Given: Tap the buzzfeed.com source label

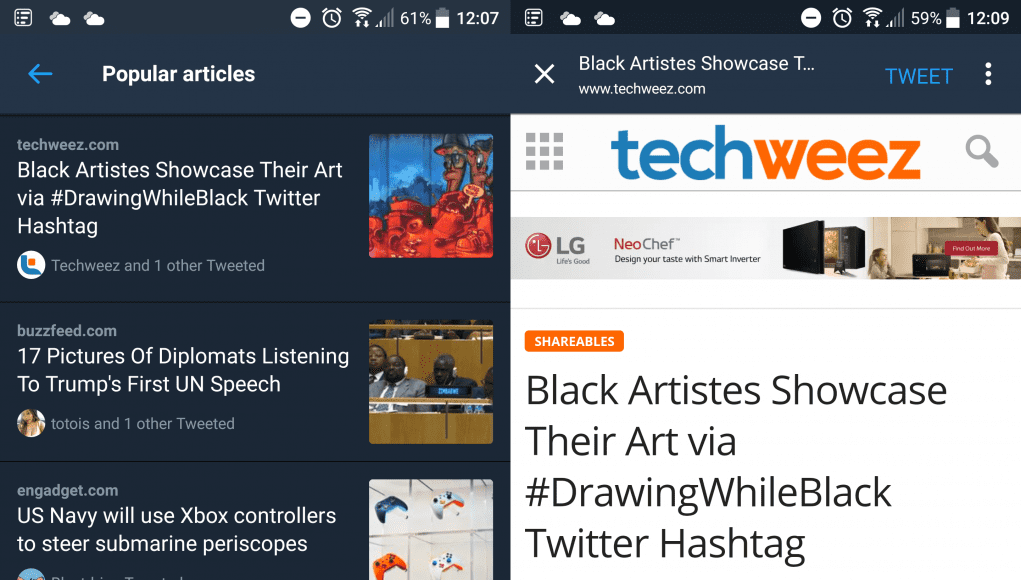Looking at the screenshot, I should coord(67,331).
